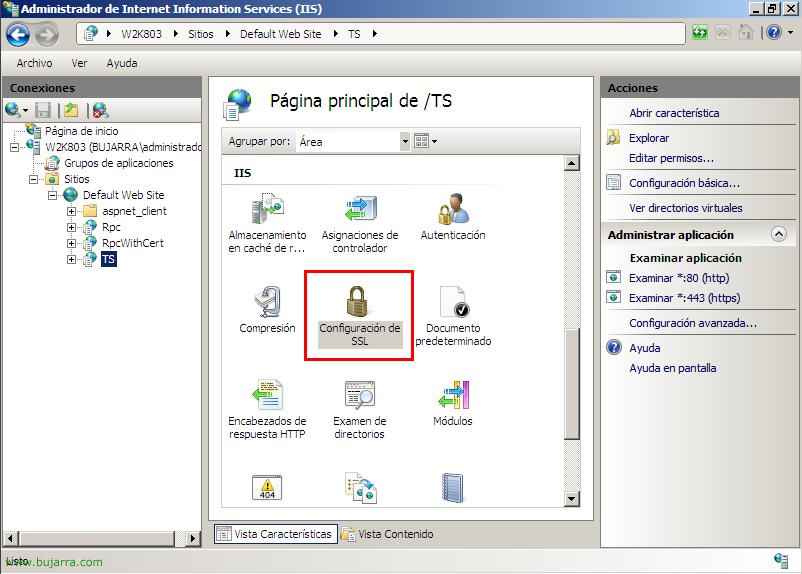
Task: Click the features list scroll up arrow
Action: (571, 163)
